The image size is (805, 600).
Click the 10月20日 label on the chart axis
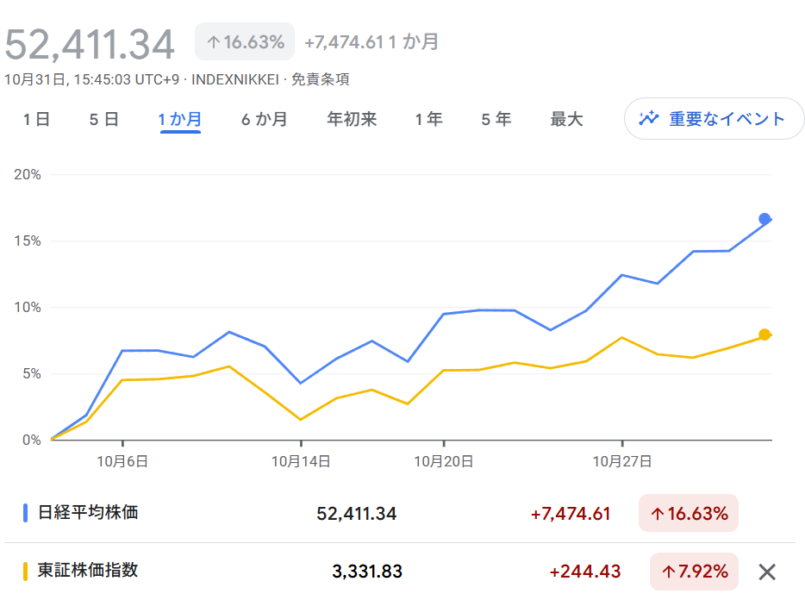coord(444,461)
